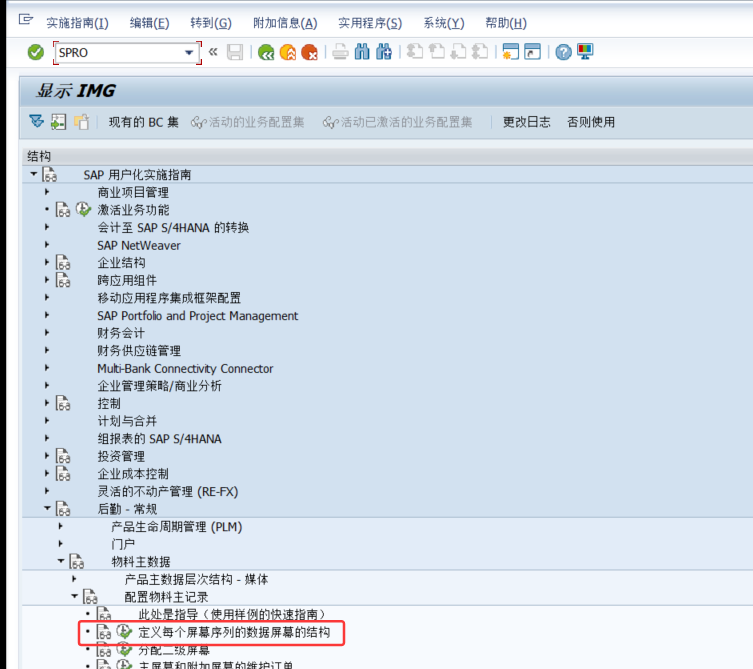This screenshot has height=669, width=753.
Task: Expand the 财务会计 tree node
Action: pyautogui.click(x=46, y=333)
